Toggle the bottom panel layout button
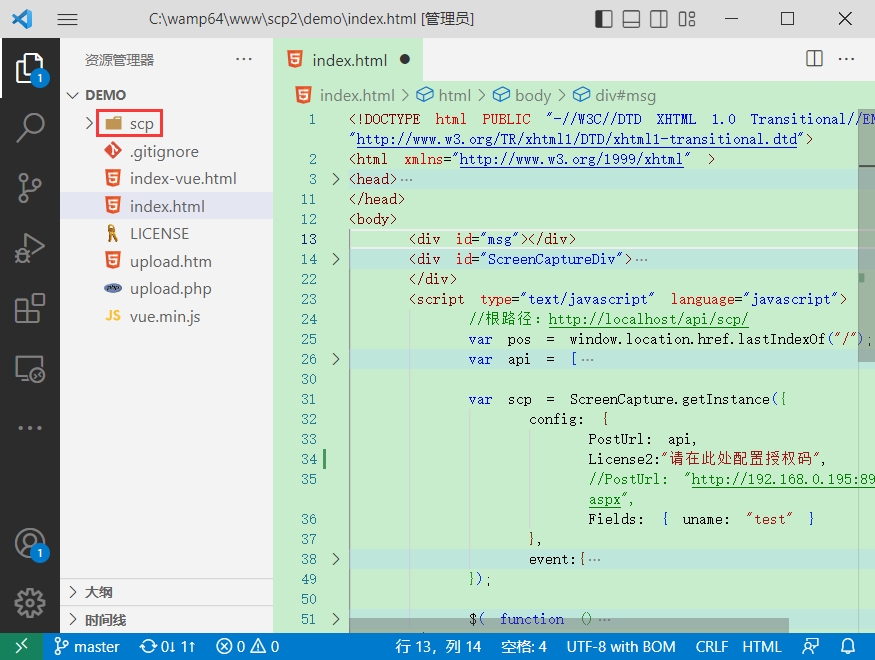The height and width of the screenshot is (660, 875). tap(631, 19)
